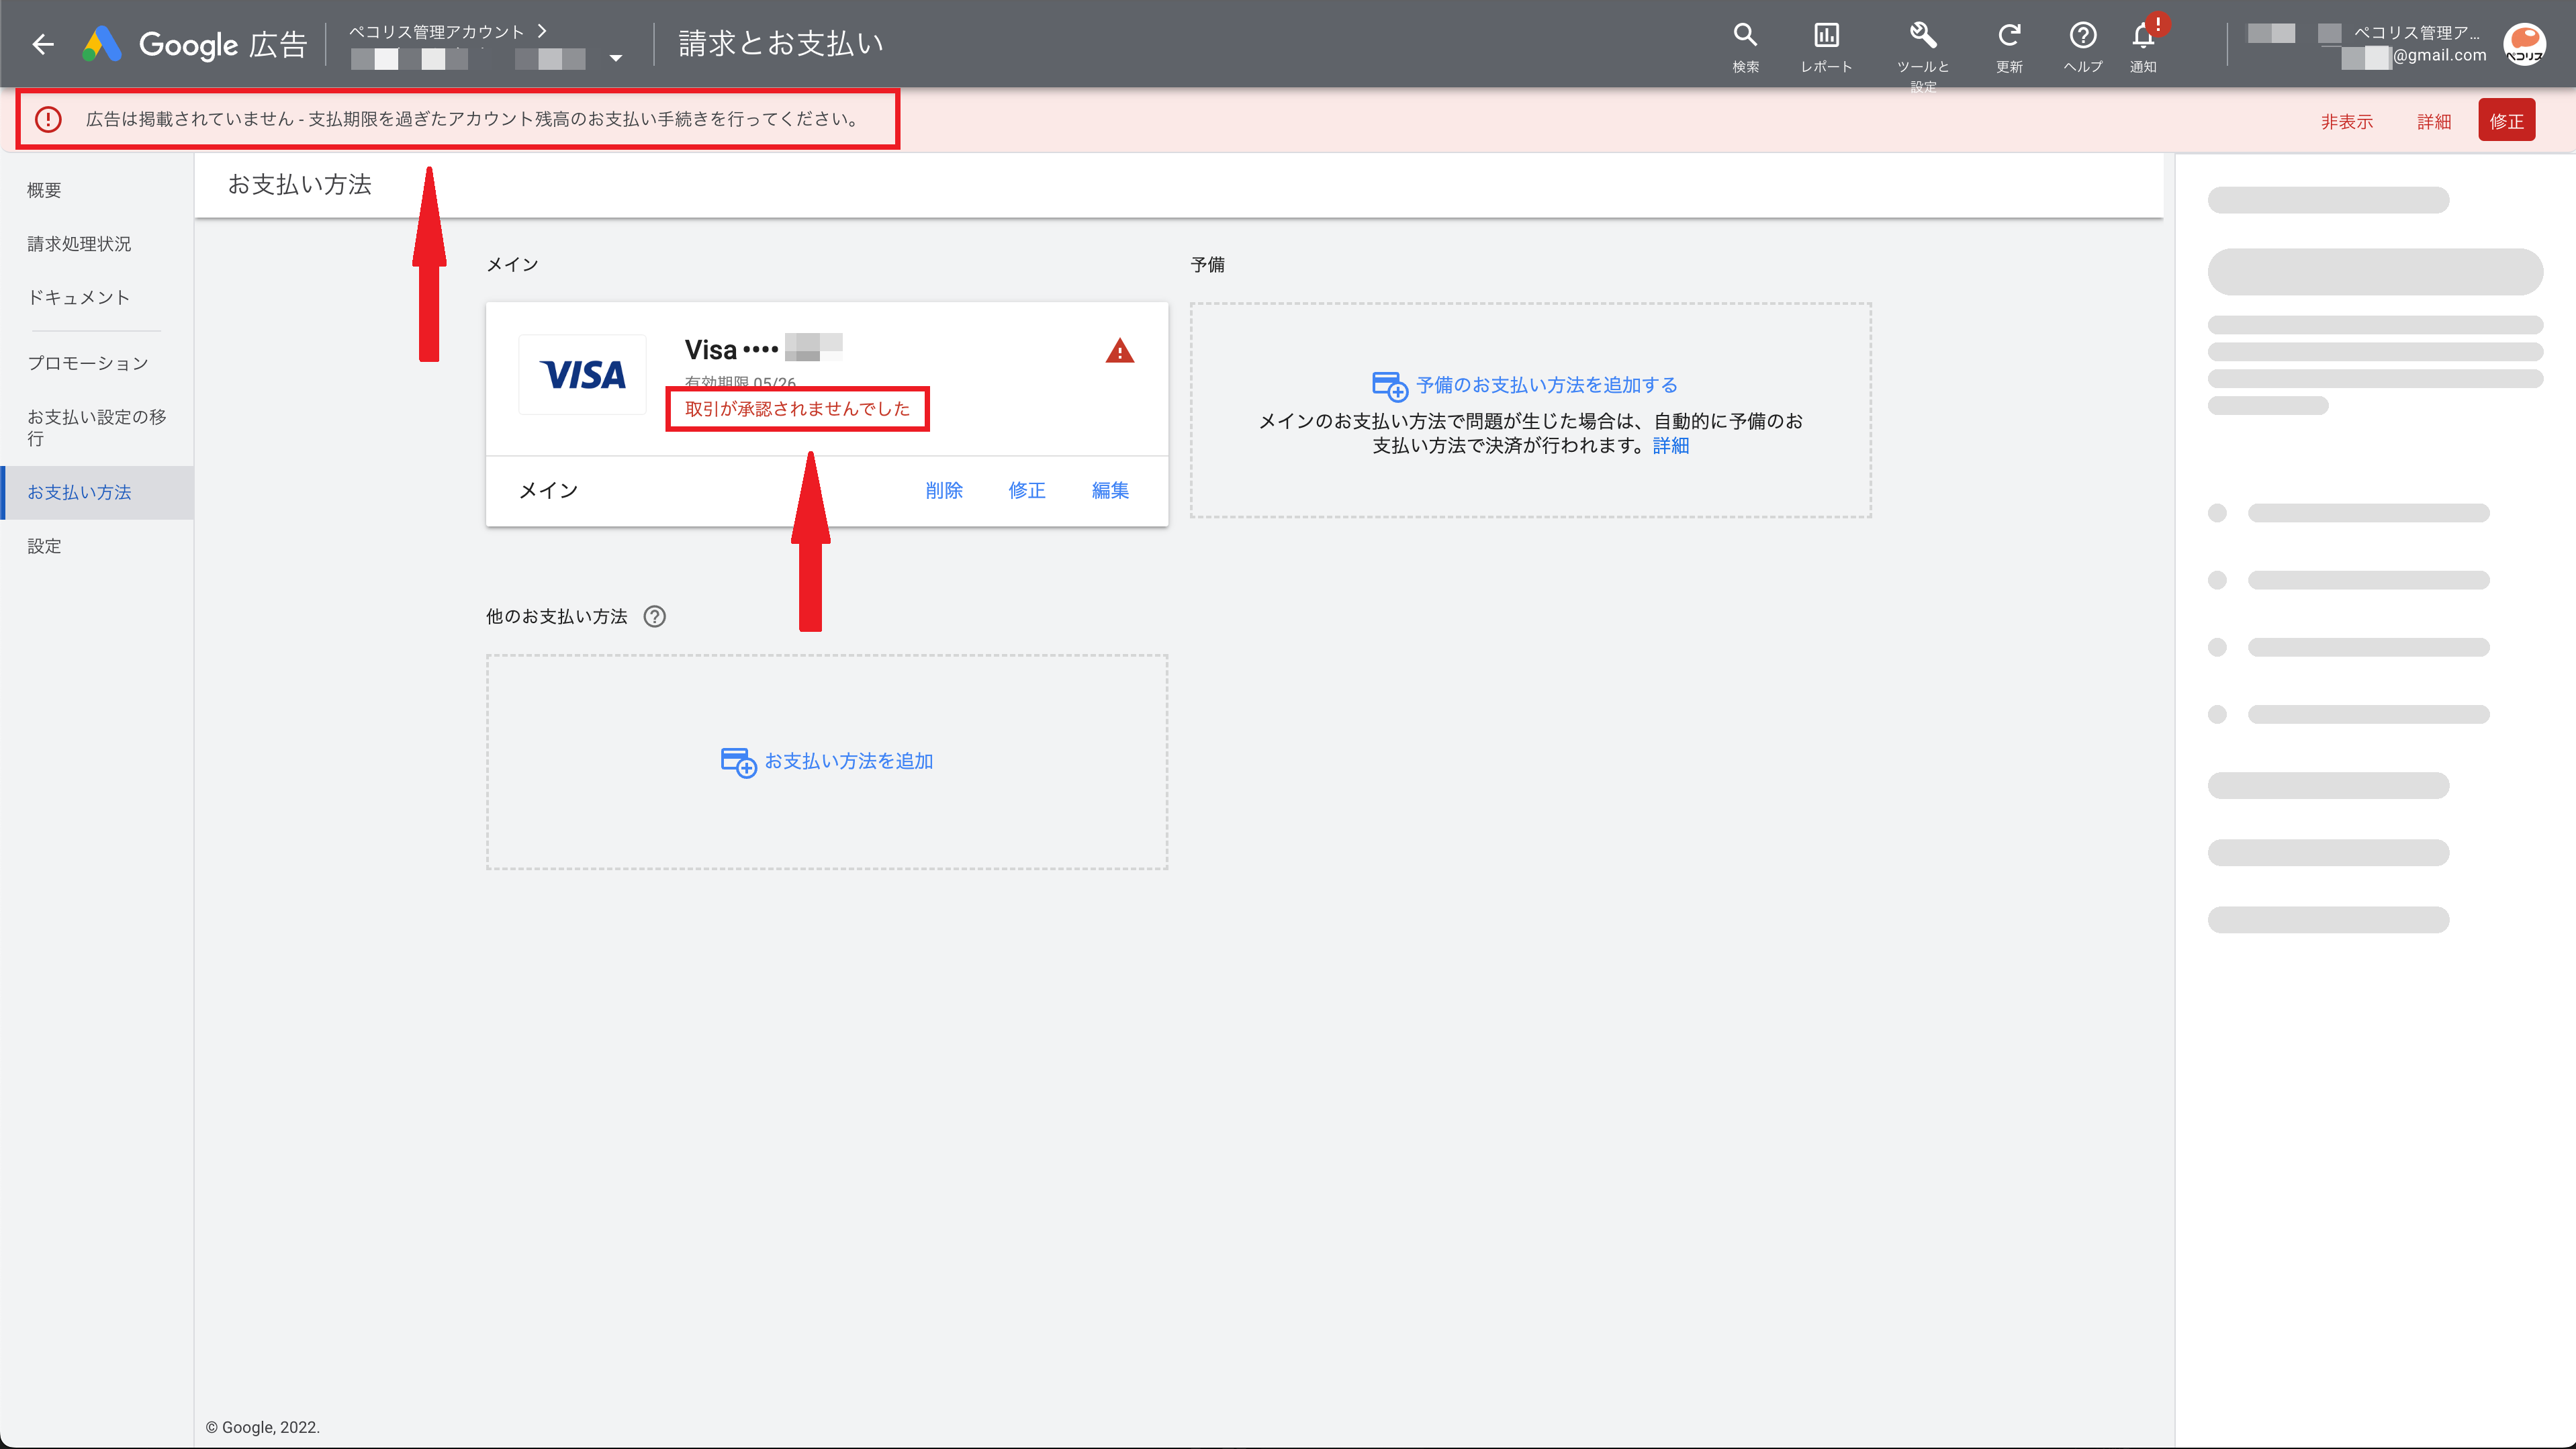The height and width of the screenshot is (1449, 2576).
Task: Expand the account selector dropdown arrow
Action: 615,58
